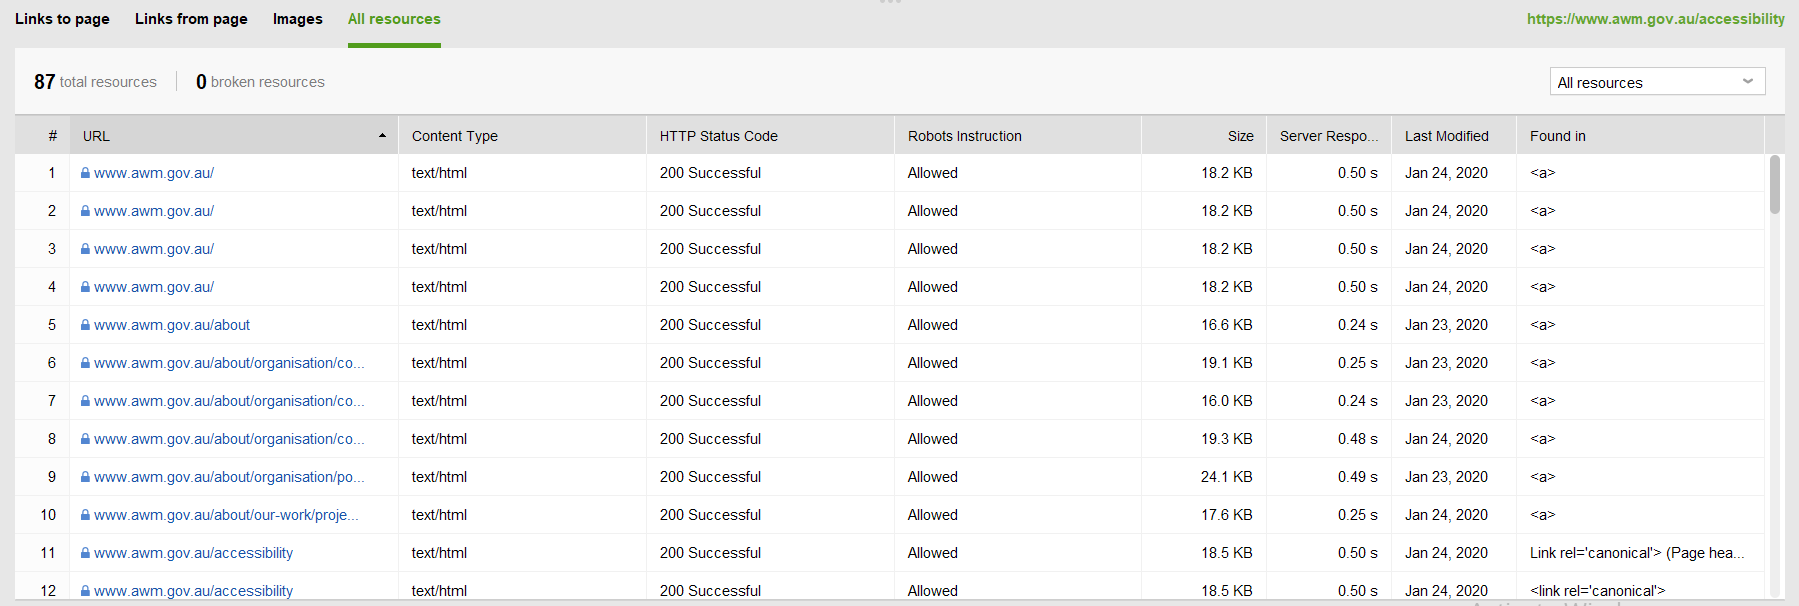Screen dimensions: 1799x606
Task: Sort by Content Type column header
Action: coord(522,136)
